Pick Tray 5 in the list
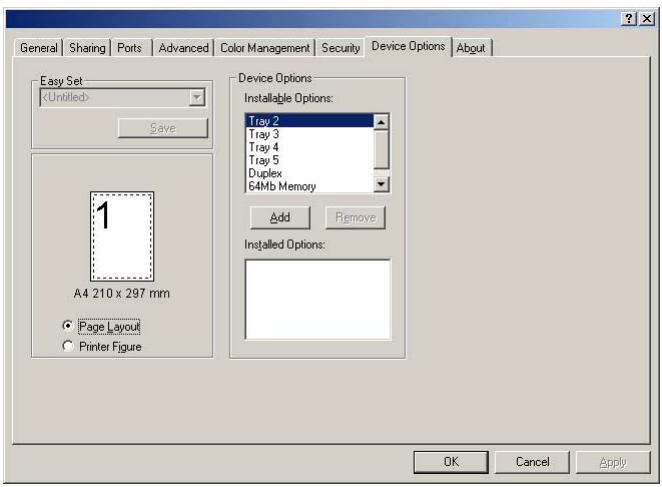Image resolution: width=662 pixels, height=487 pixels. 309,160
